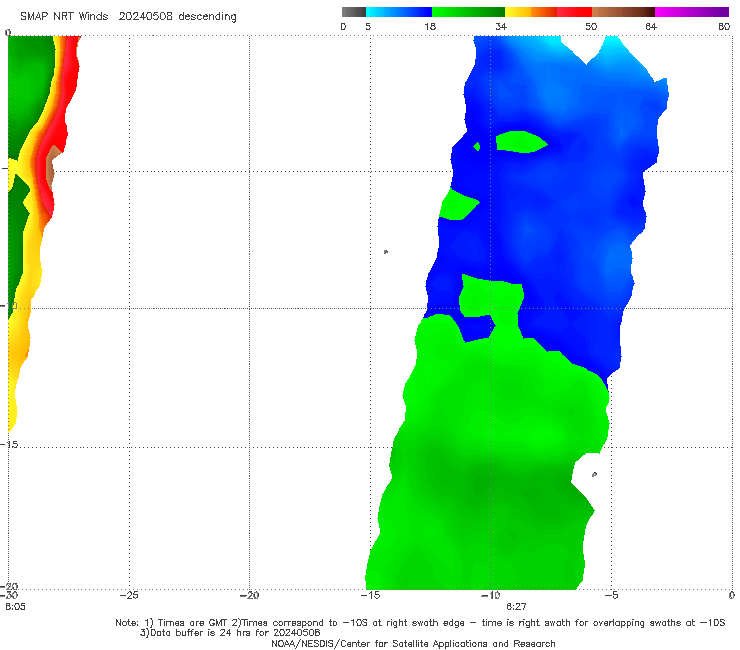
Task: Click the colorbar tick label '80'
Action: (724, 27)
